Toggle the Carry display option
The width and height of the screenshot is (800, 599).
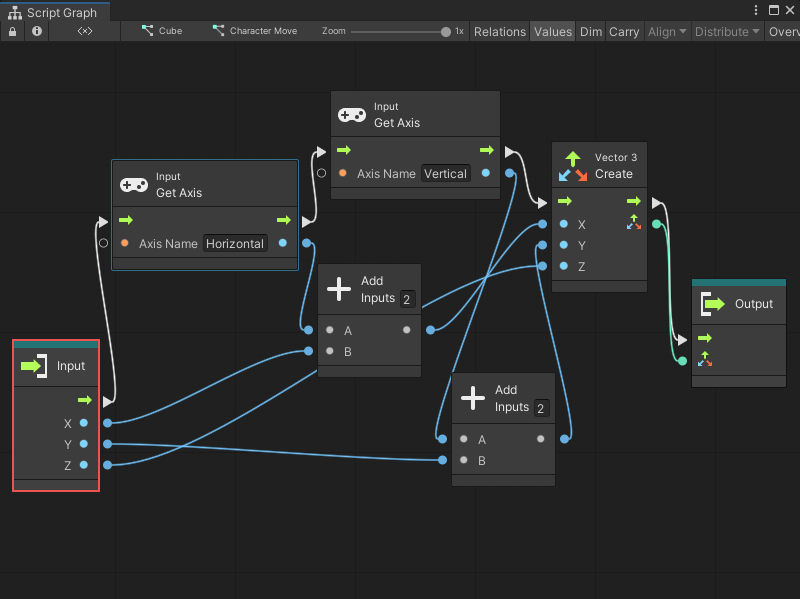pos(624,31)
